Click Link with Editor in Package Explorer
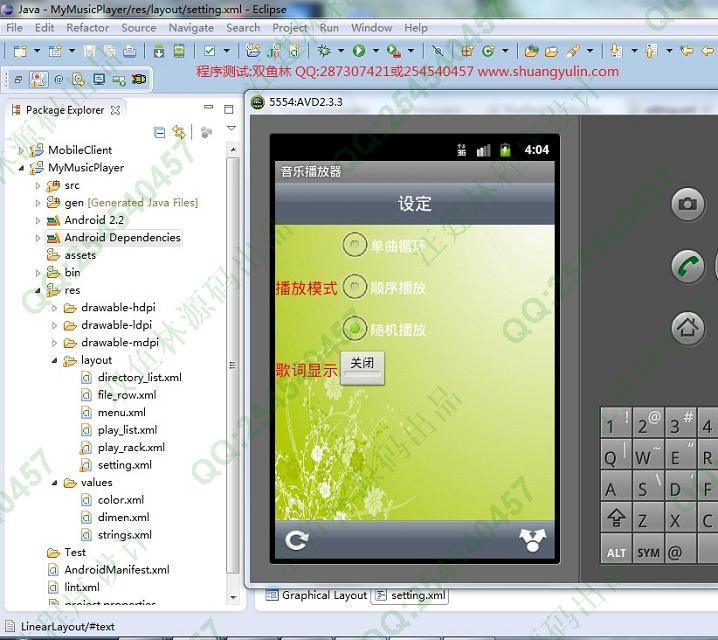 [x=179, y=132]
